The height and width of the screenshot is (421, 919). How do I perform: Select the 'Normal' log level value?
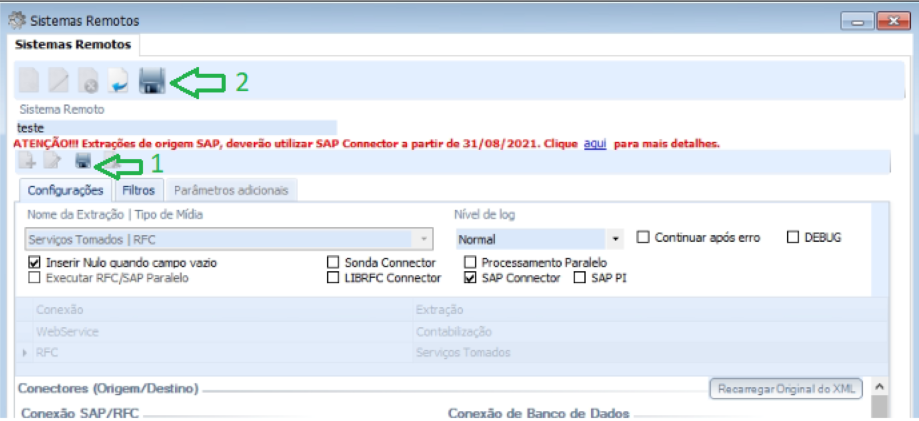coord(530,239)
